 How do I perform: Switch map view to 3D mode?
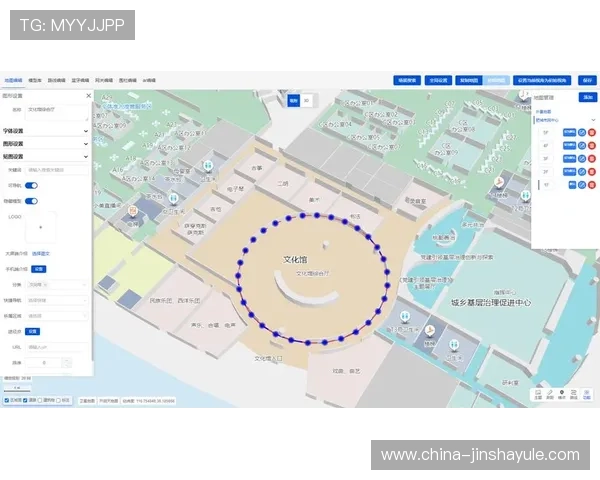coord(307,101)
